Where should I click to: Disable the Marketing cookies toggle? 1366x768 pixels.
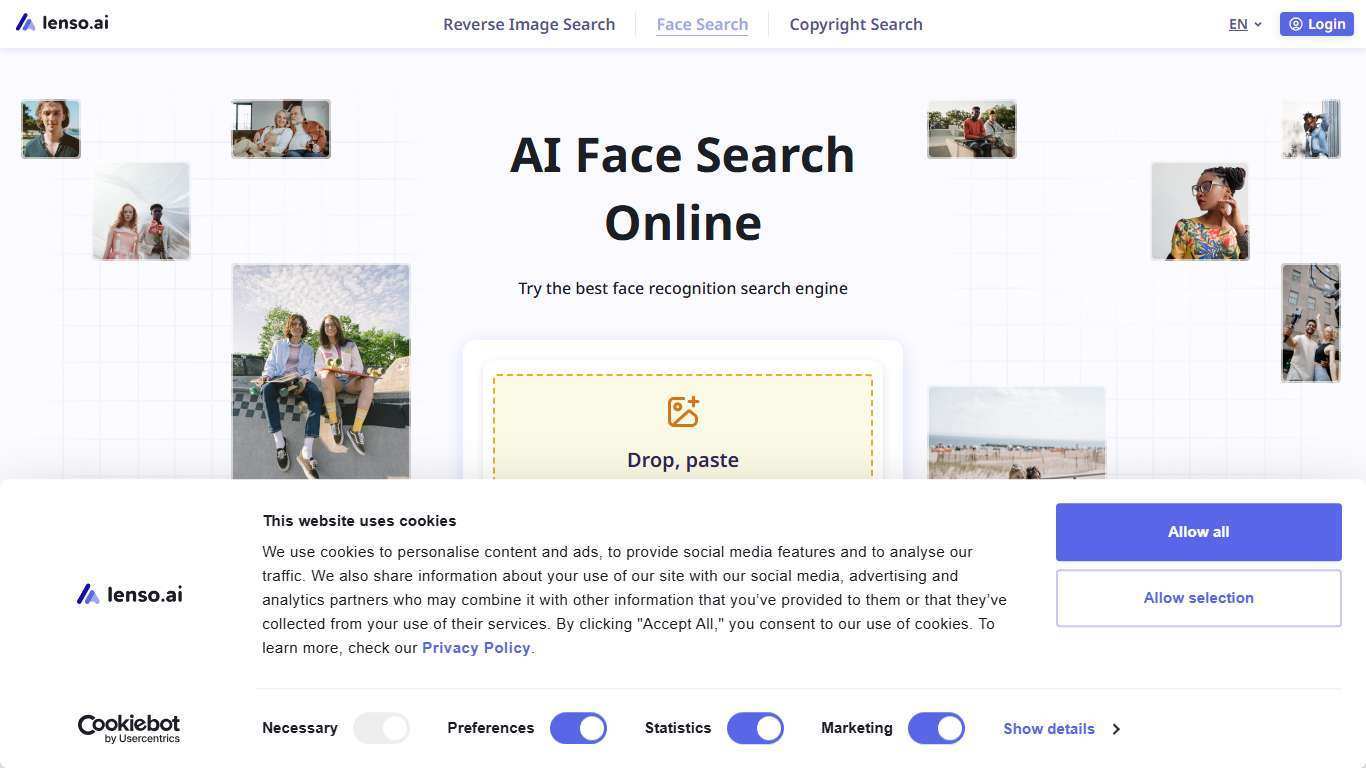click(936, 728)
